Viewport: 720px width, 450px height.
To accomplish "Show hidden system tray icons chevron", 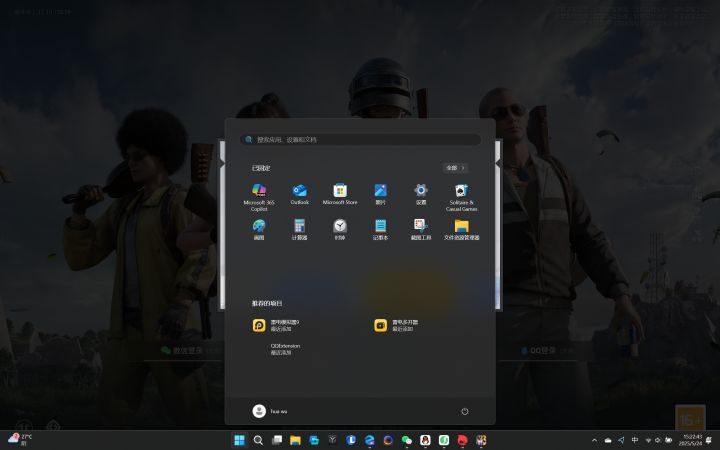I will click(x=594, y=440).
